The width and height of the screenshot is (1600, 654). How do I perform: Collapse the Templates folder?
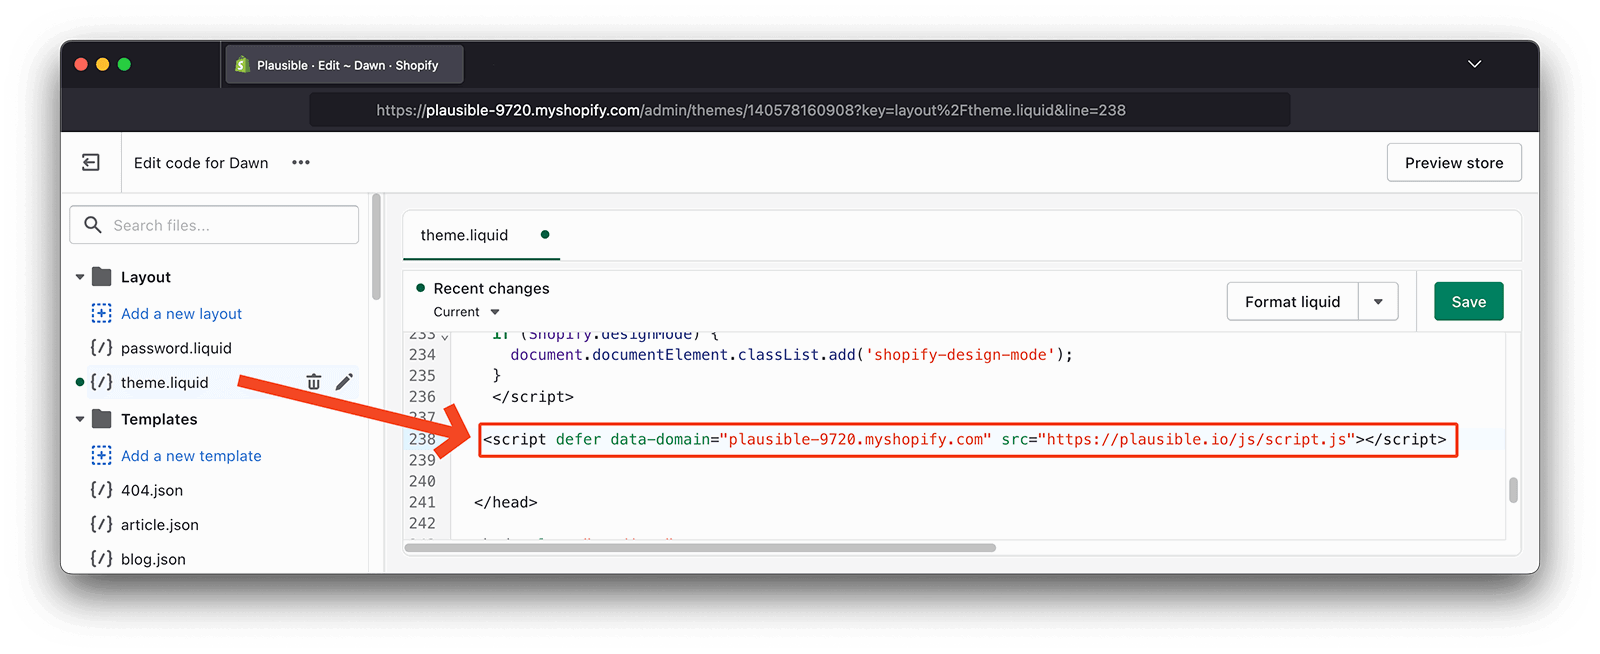(x=80, y=419)
